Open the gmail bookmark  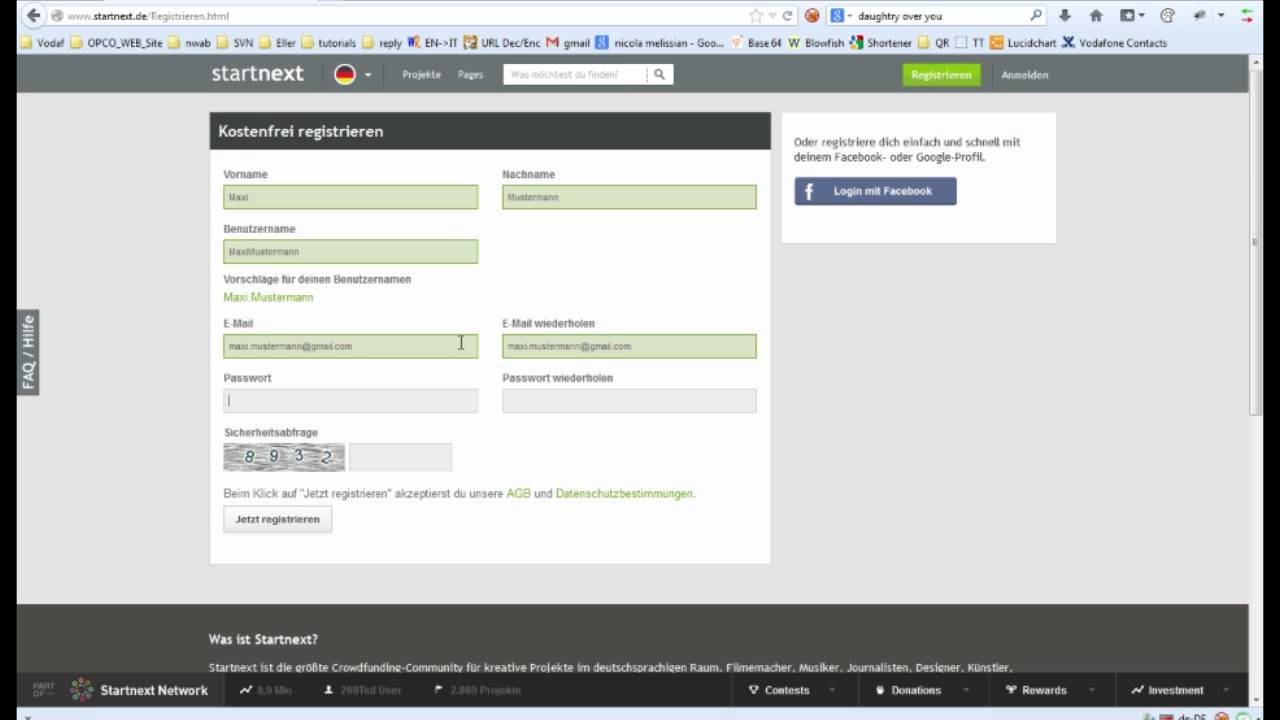[x=569, y=43]
